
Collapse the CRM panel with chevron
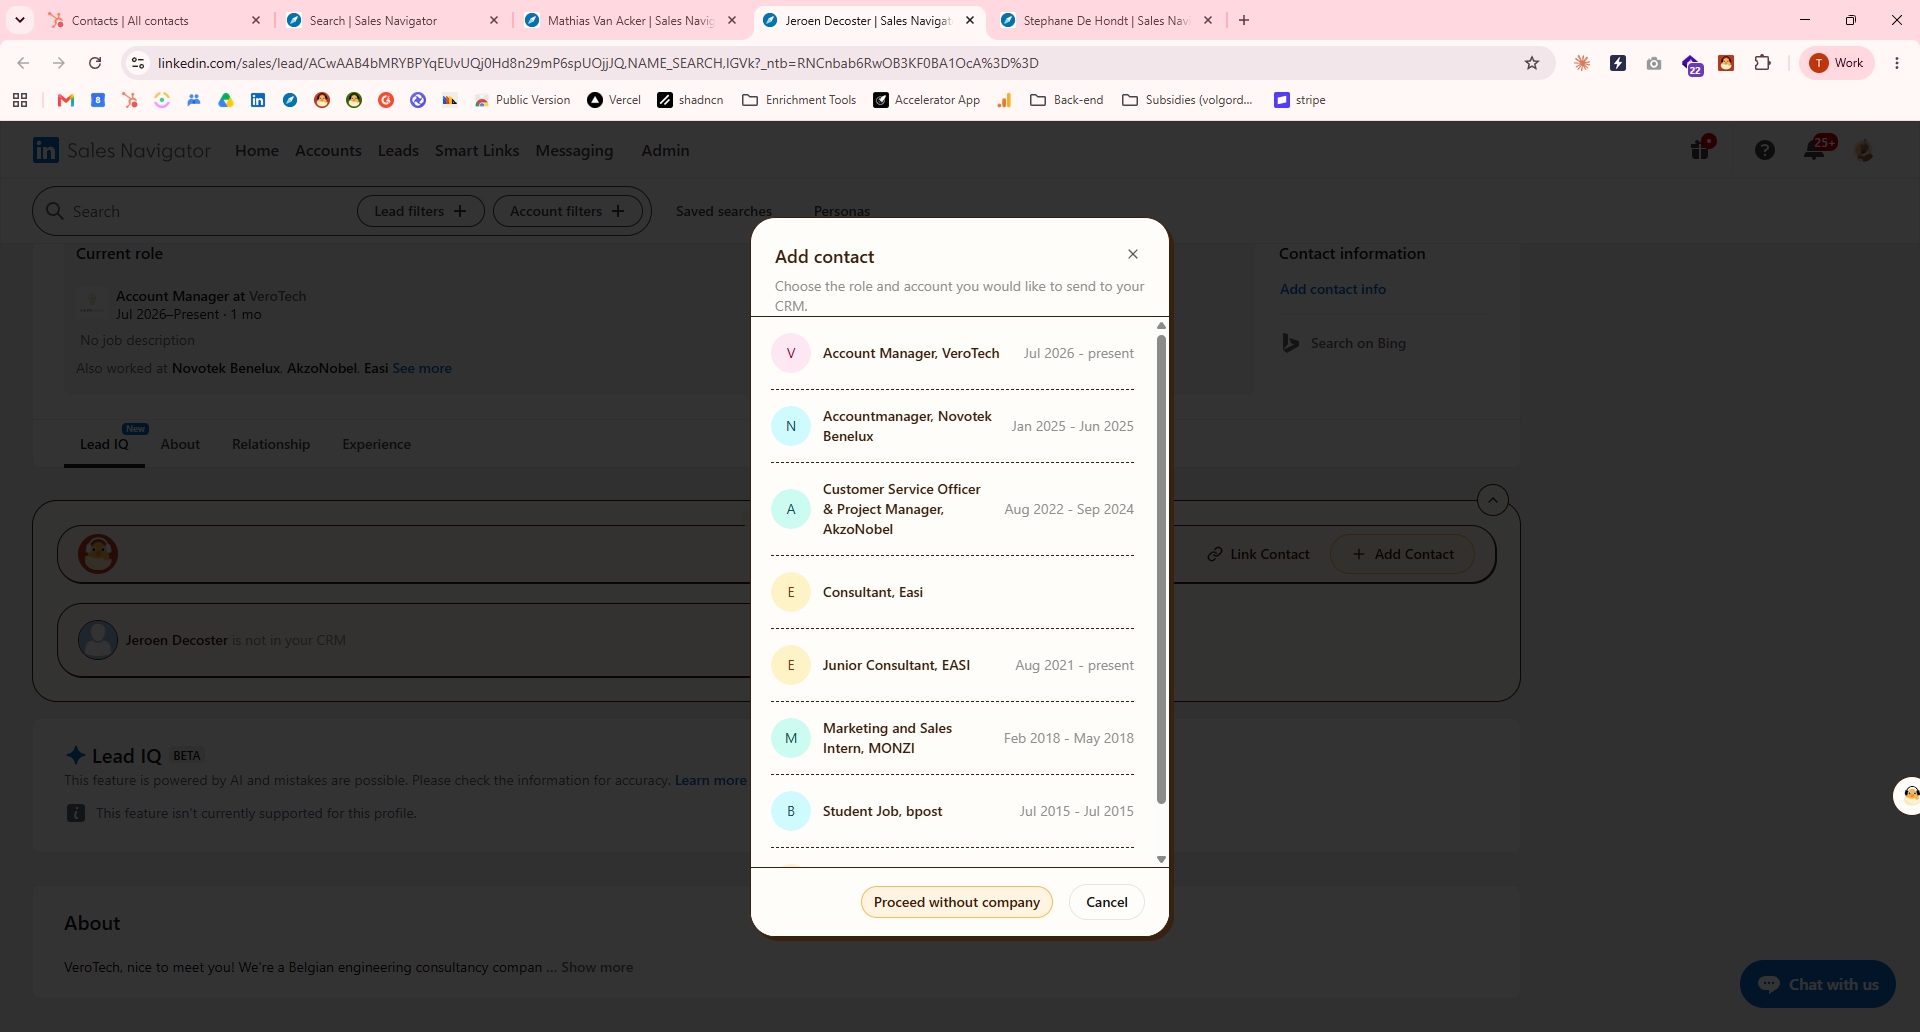pos(1493,500)
